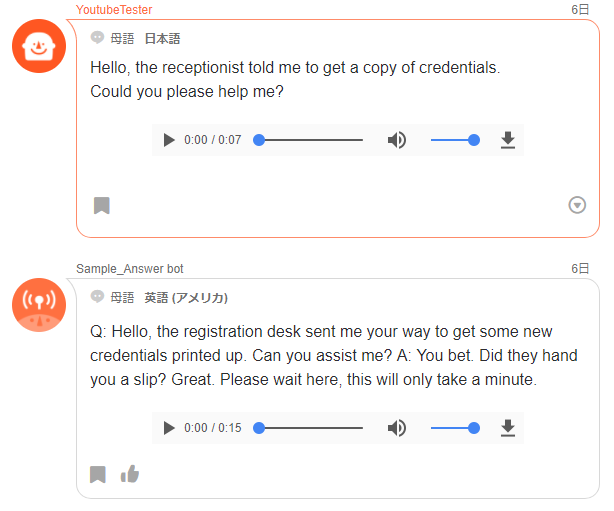Image resolution: width=614 pixels, height=511 pixels.
Task: Click speech bubble icon beside 日本語
Action: coord(97,38)
